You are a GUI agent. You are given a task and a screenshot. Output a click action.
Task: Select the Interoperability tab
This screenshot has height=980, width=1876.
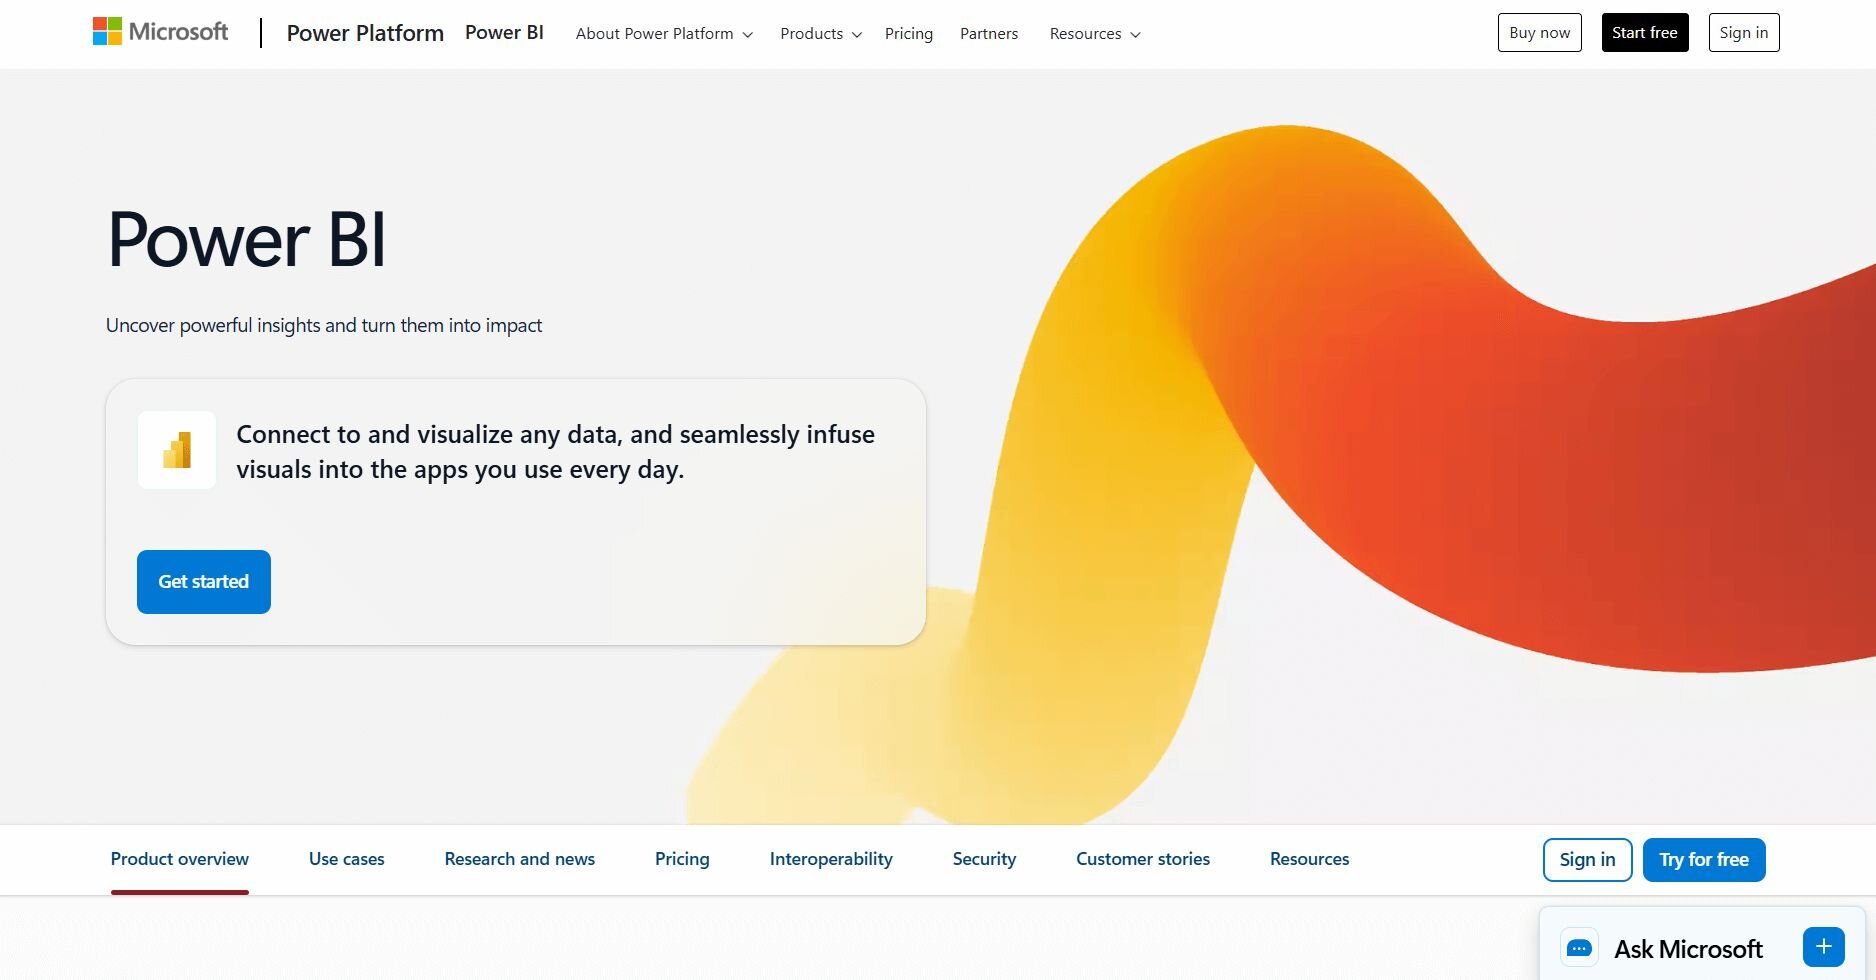830,859
